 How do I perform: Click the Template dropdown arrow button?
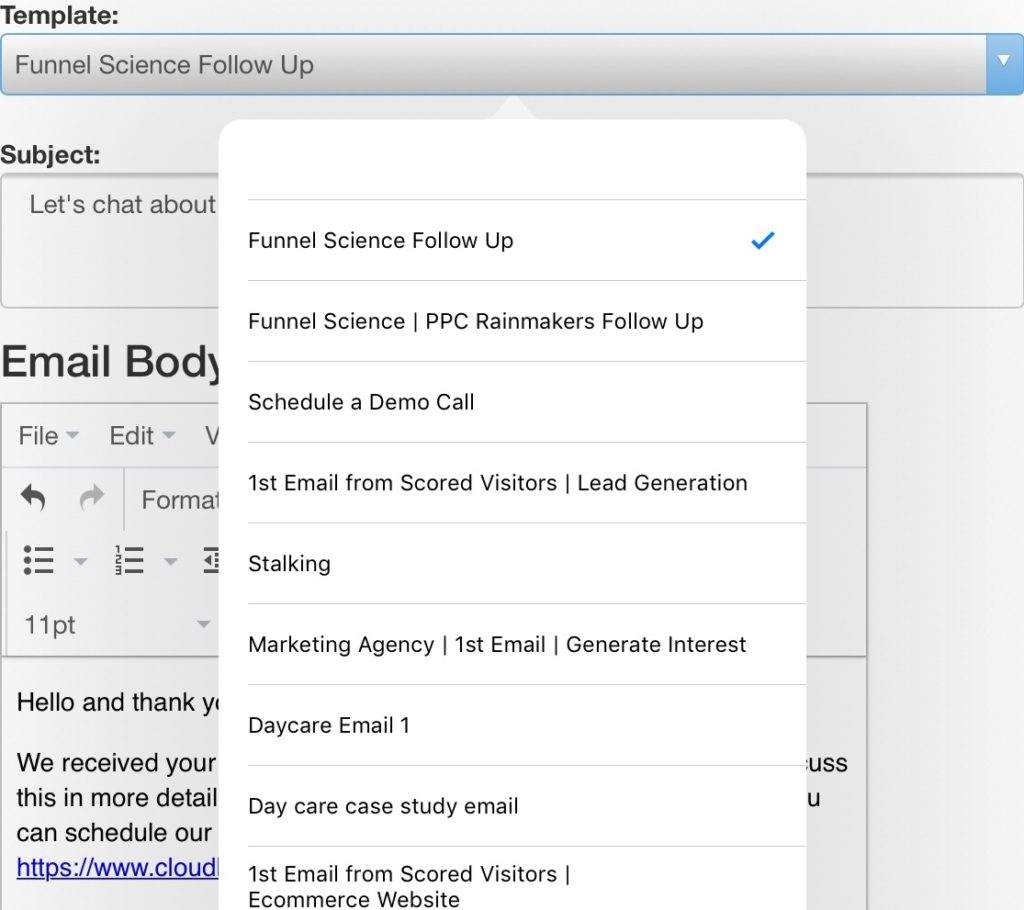pos(1004,62)
